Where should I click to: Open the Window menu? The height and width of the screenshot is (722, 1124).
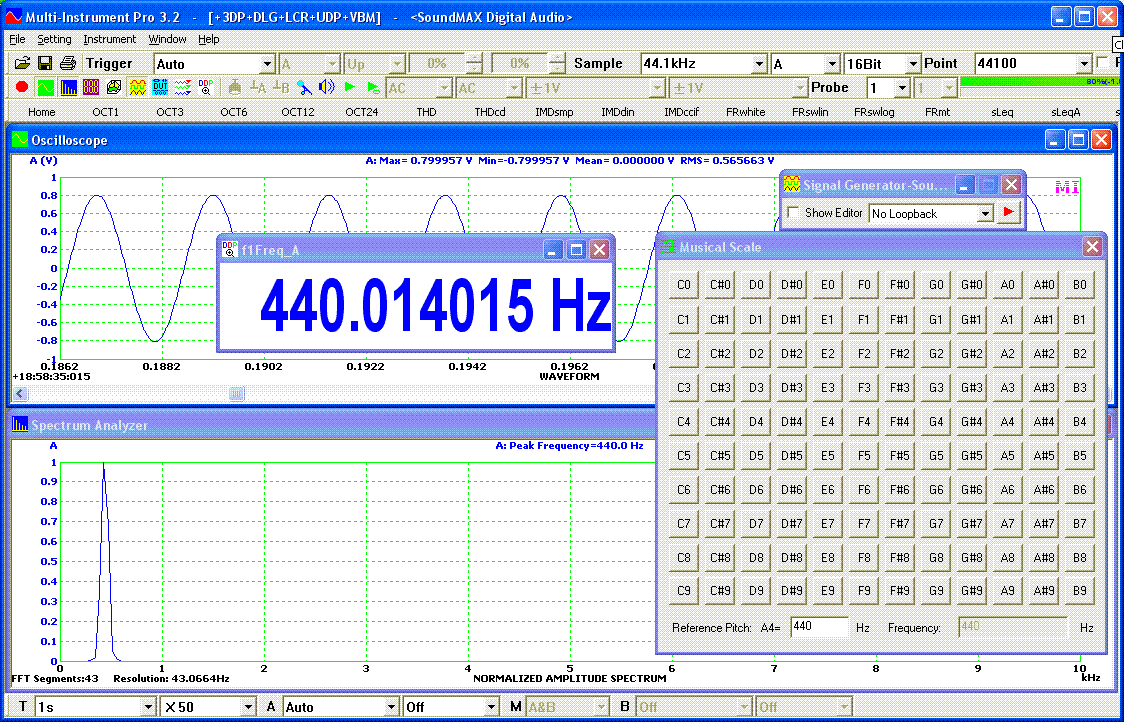point(167,39)
